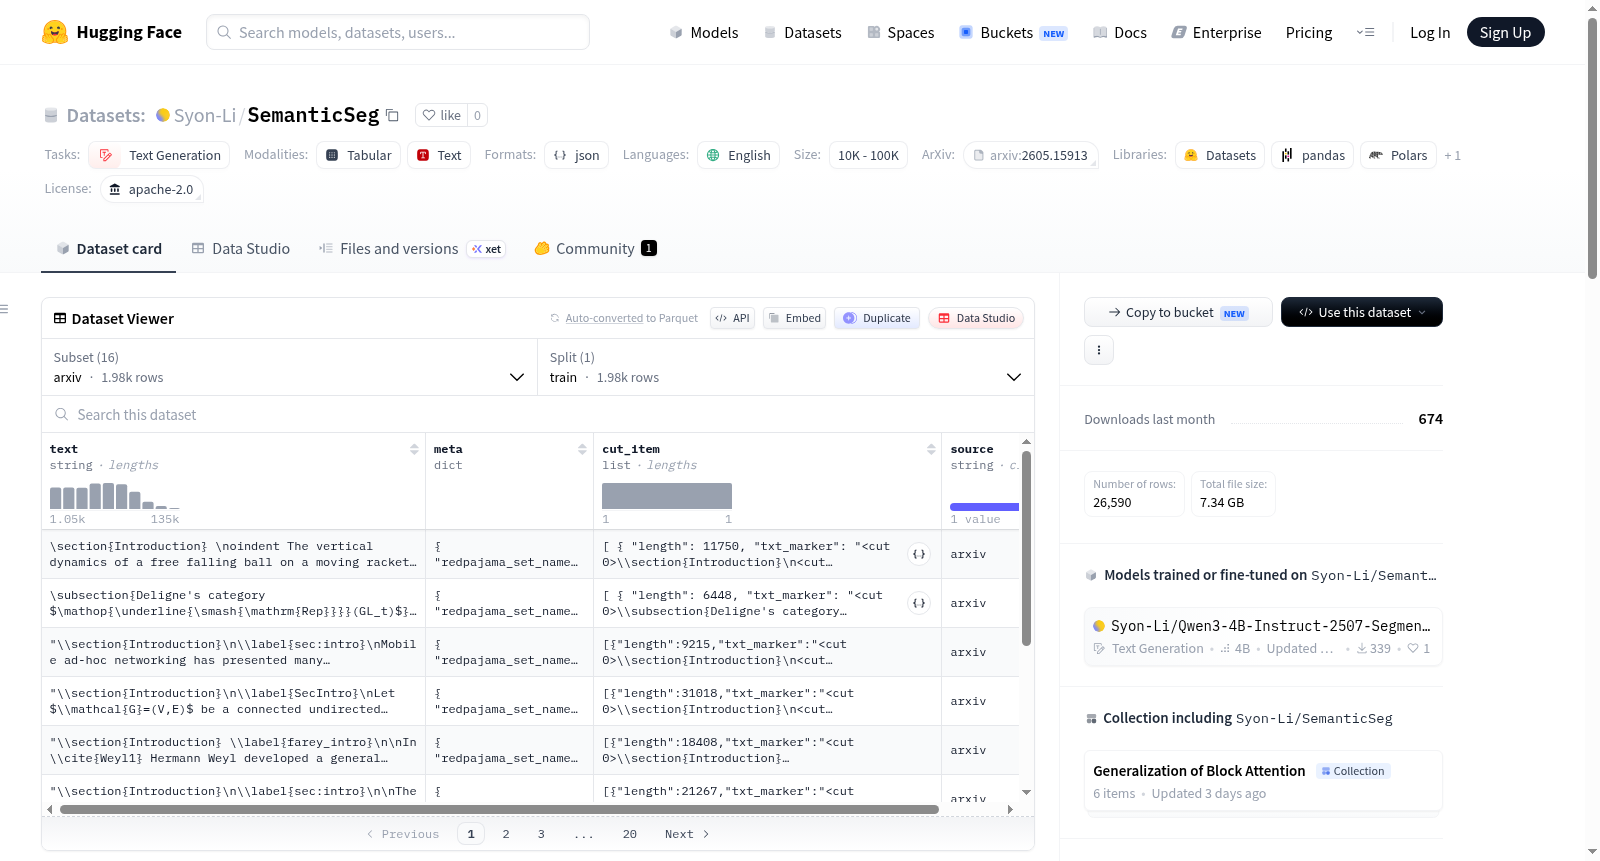Click the Log In link
Image resolution: width=1600 pixels, height=861 pixels.
pos(1430,33)
